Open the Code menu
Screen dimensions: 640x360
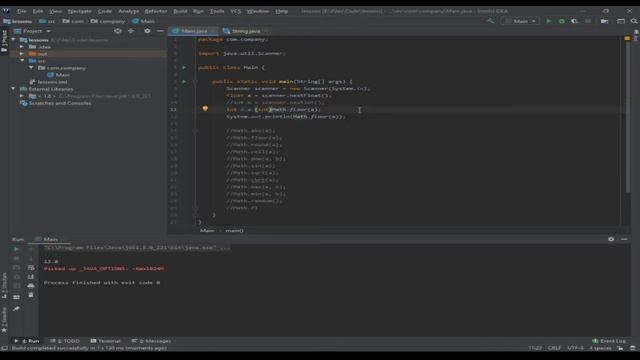pyautogui.click(x=105, y=11)
